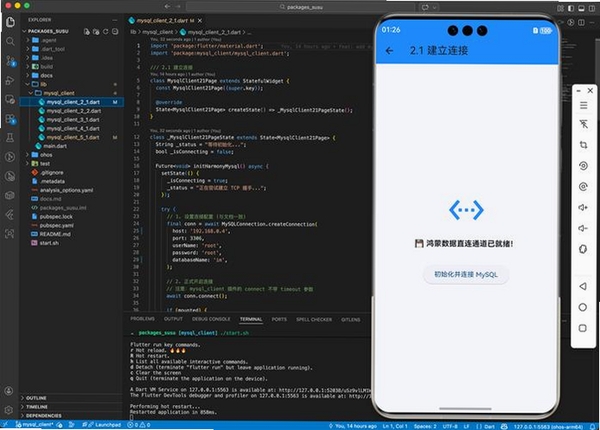Viewport: 600px width, 430px height.
Task: Click emulator volume down icon
Action: [583, 228]
